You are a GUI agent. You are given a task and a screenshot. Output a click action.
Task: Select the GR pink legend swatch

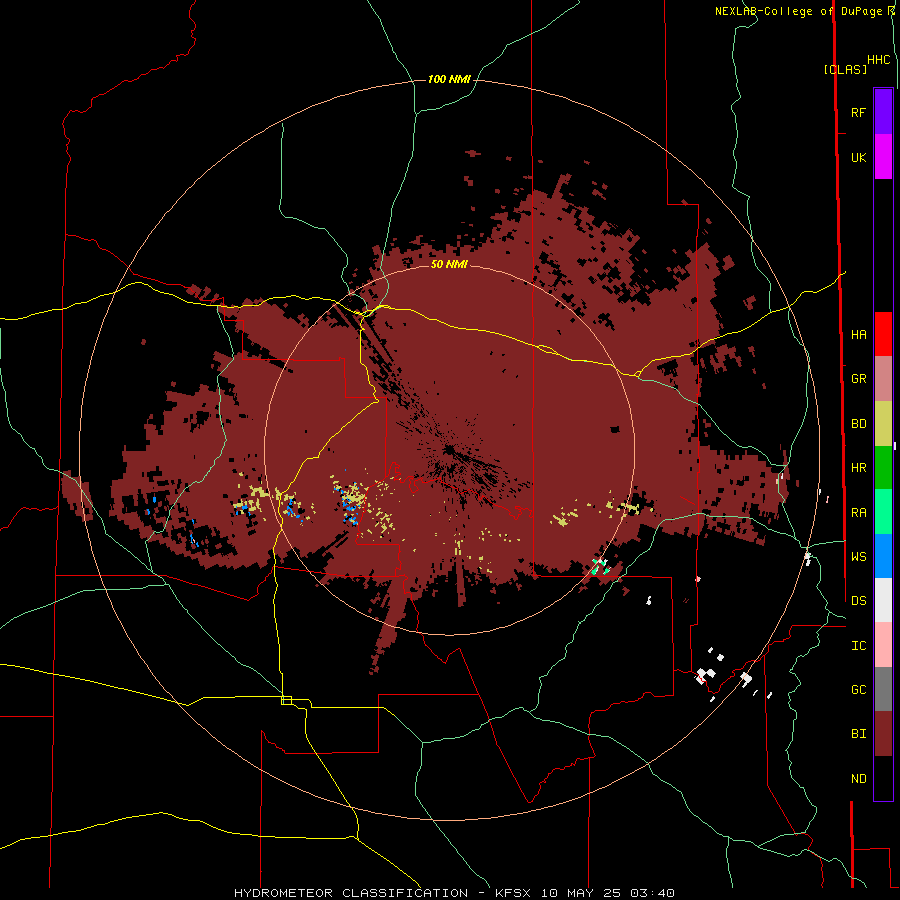click(x=883, y=379)
